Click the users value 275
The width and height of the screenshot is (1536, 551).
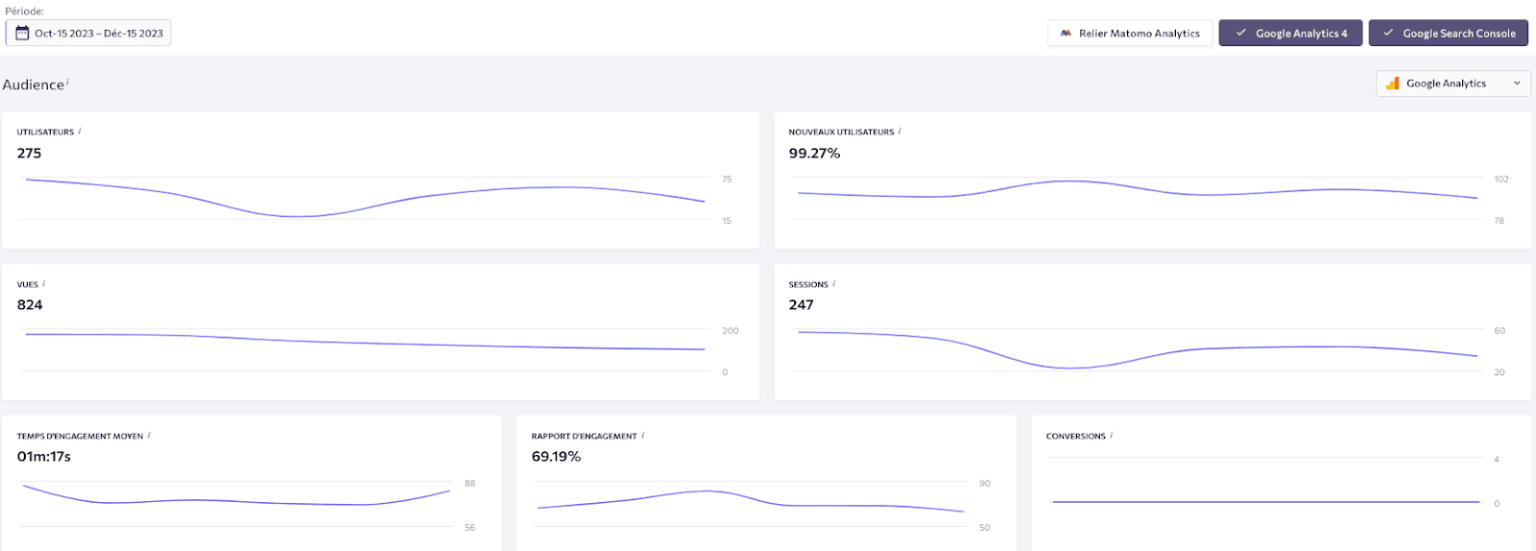pos(29,153)
